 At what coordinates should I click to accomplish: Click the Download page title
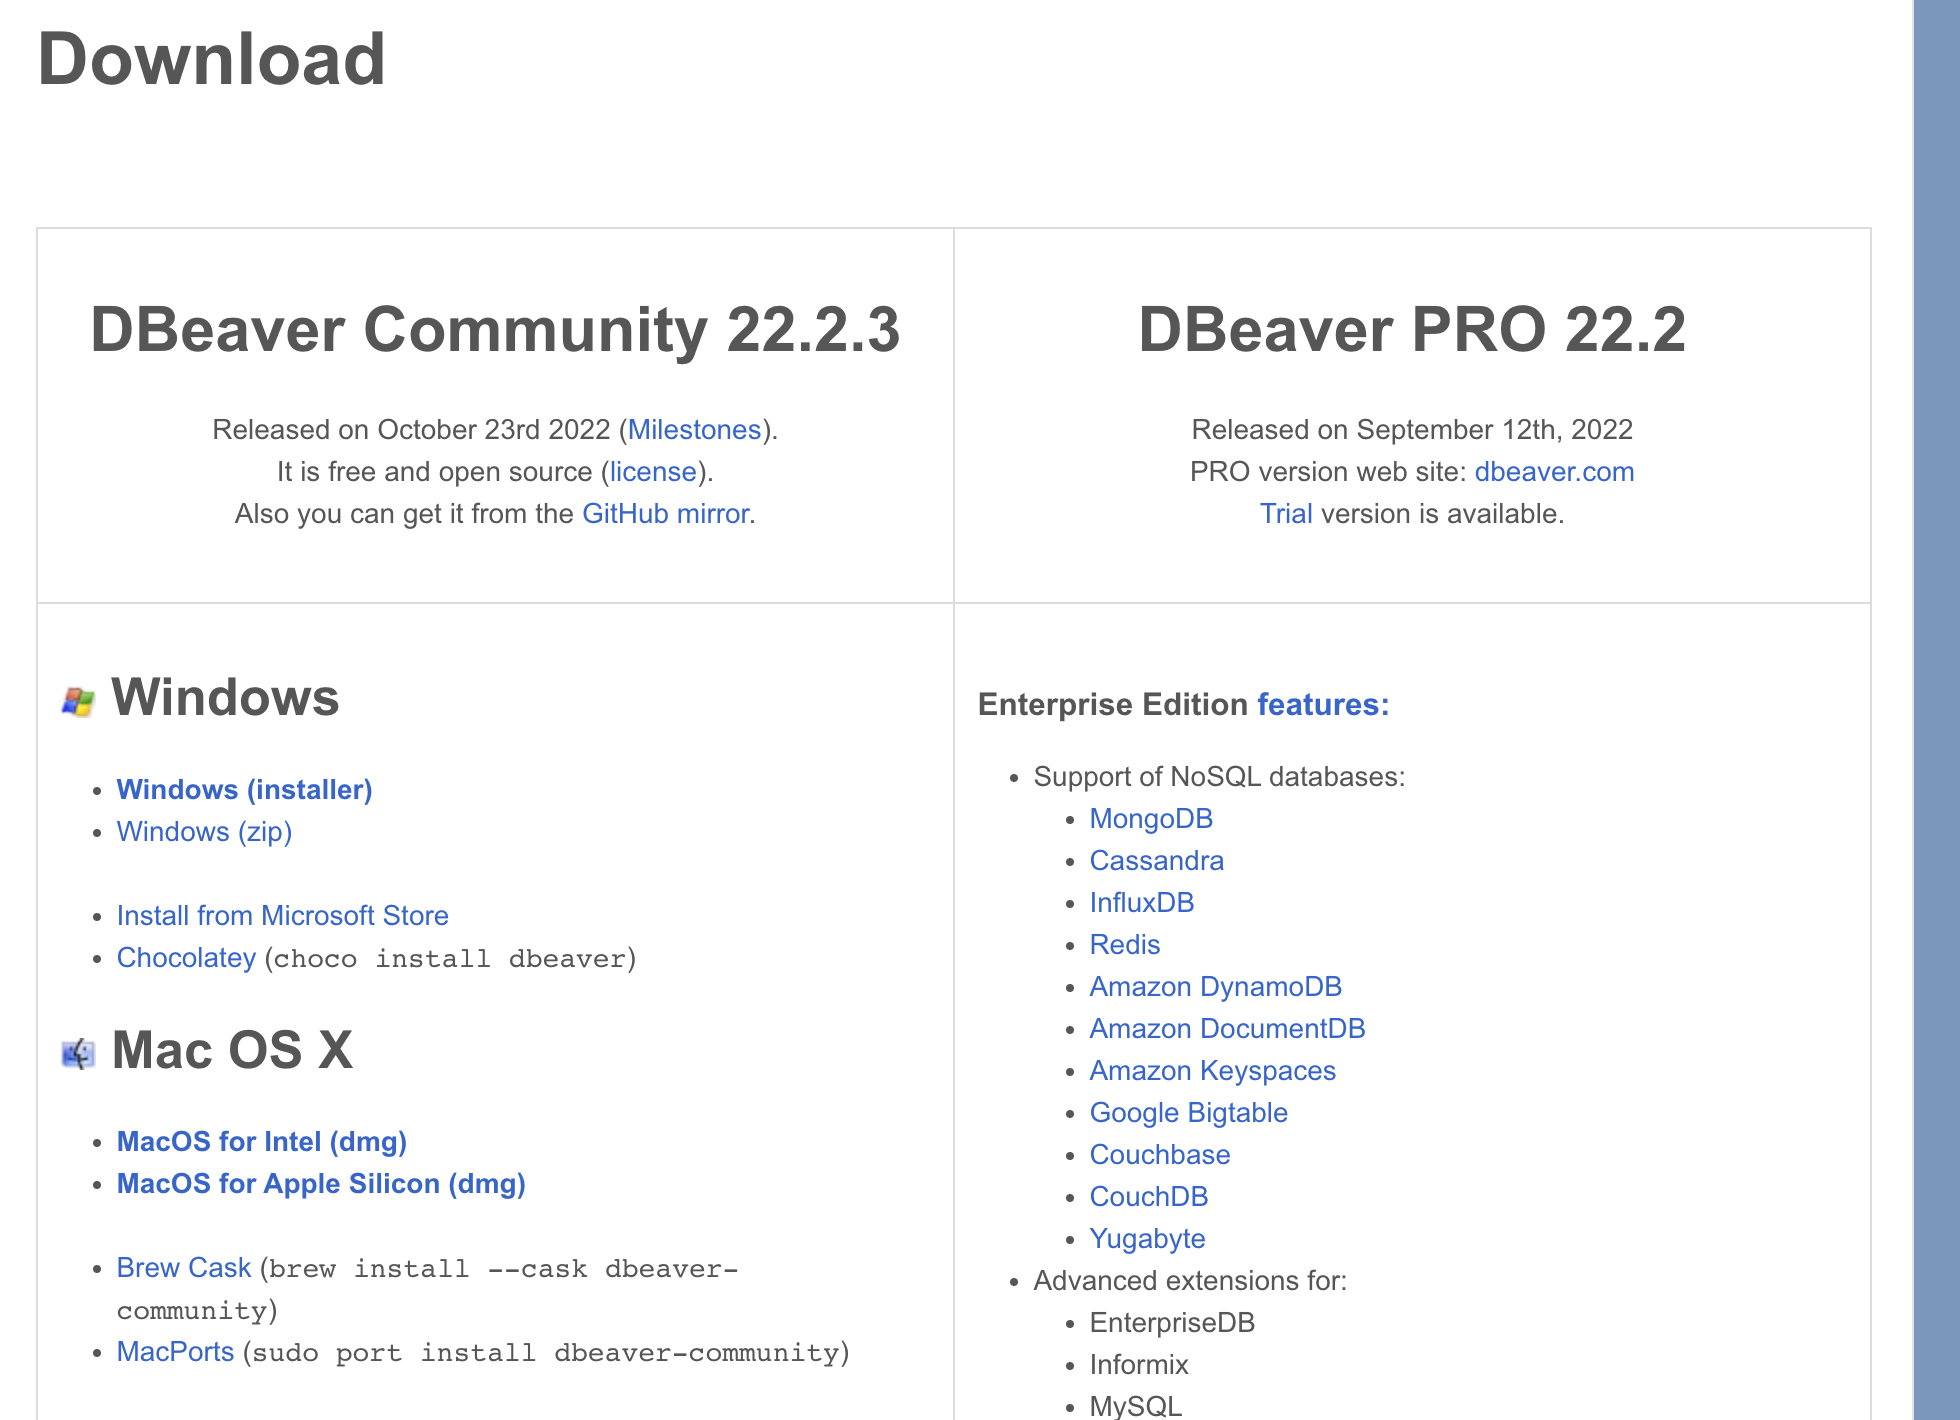point(211,59)
